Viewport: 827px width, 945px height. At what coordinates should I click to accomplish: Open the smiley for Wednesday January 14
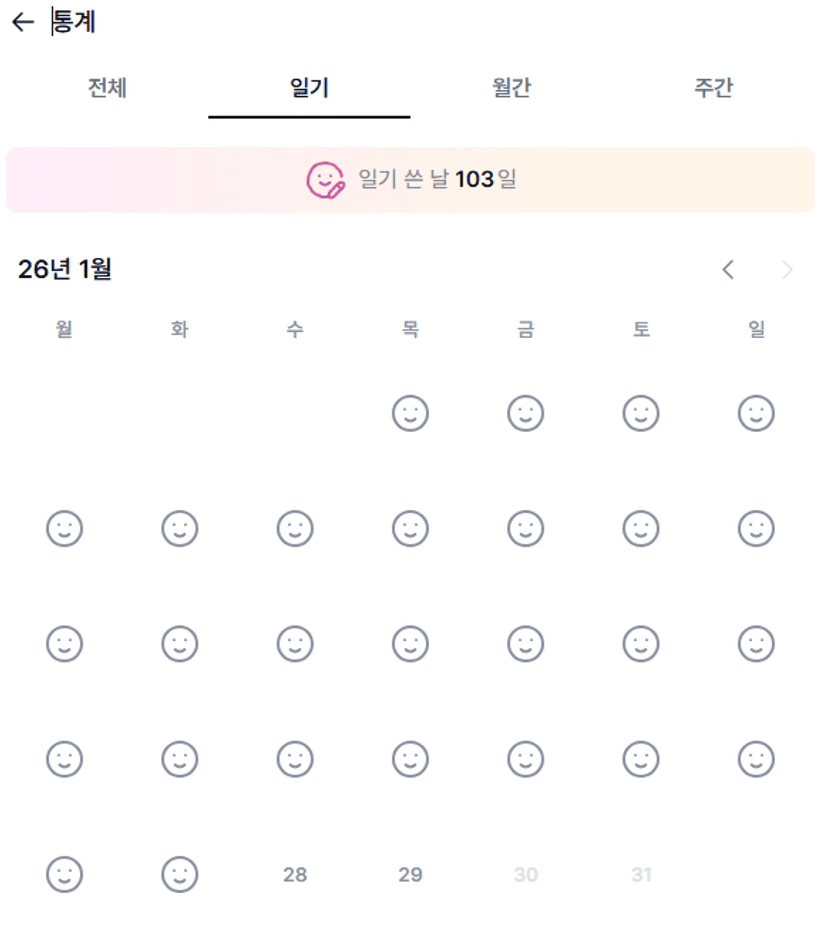295,644
